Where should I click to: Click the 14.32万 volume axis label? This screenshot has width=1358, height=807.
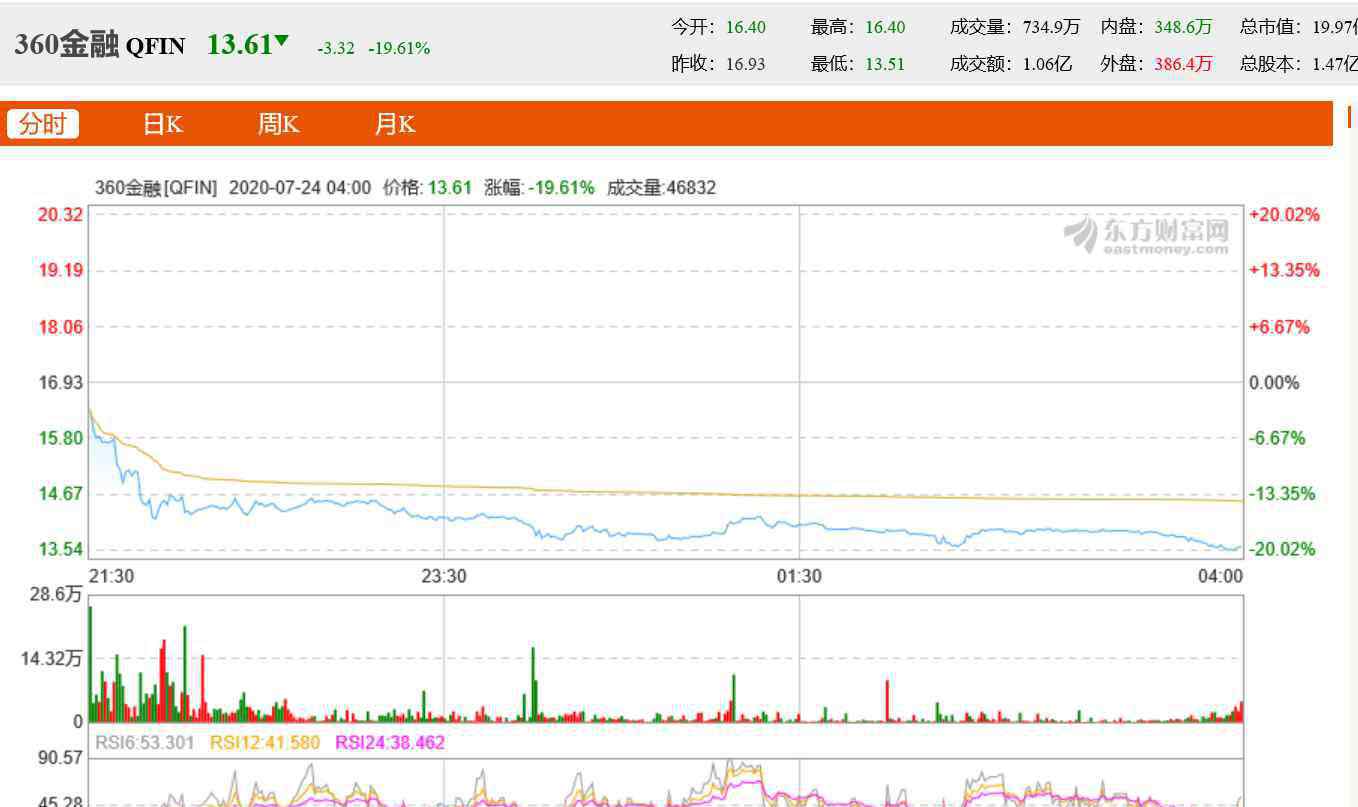(x=51, y=658)
